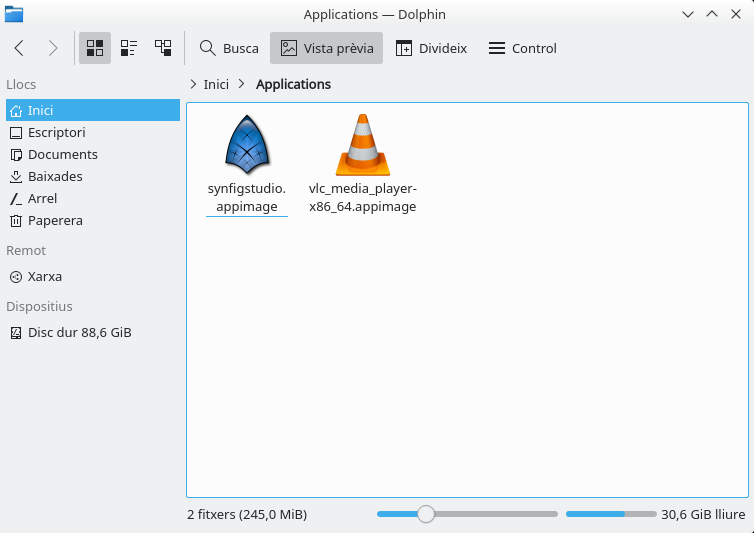The width and height of the screenshot is (754, 533).
Task: Open Xarxa network location
Action: [93, 277]
